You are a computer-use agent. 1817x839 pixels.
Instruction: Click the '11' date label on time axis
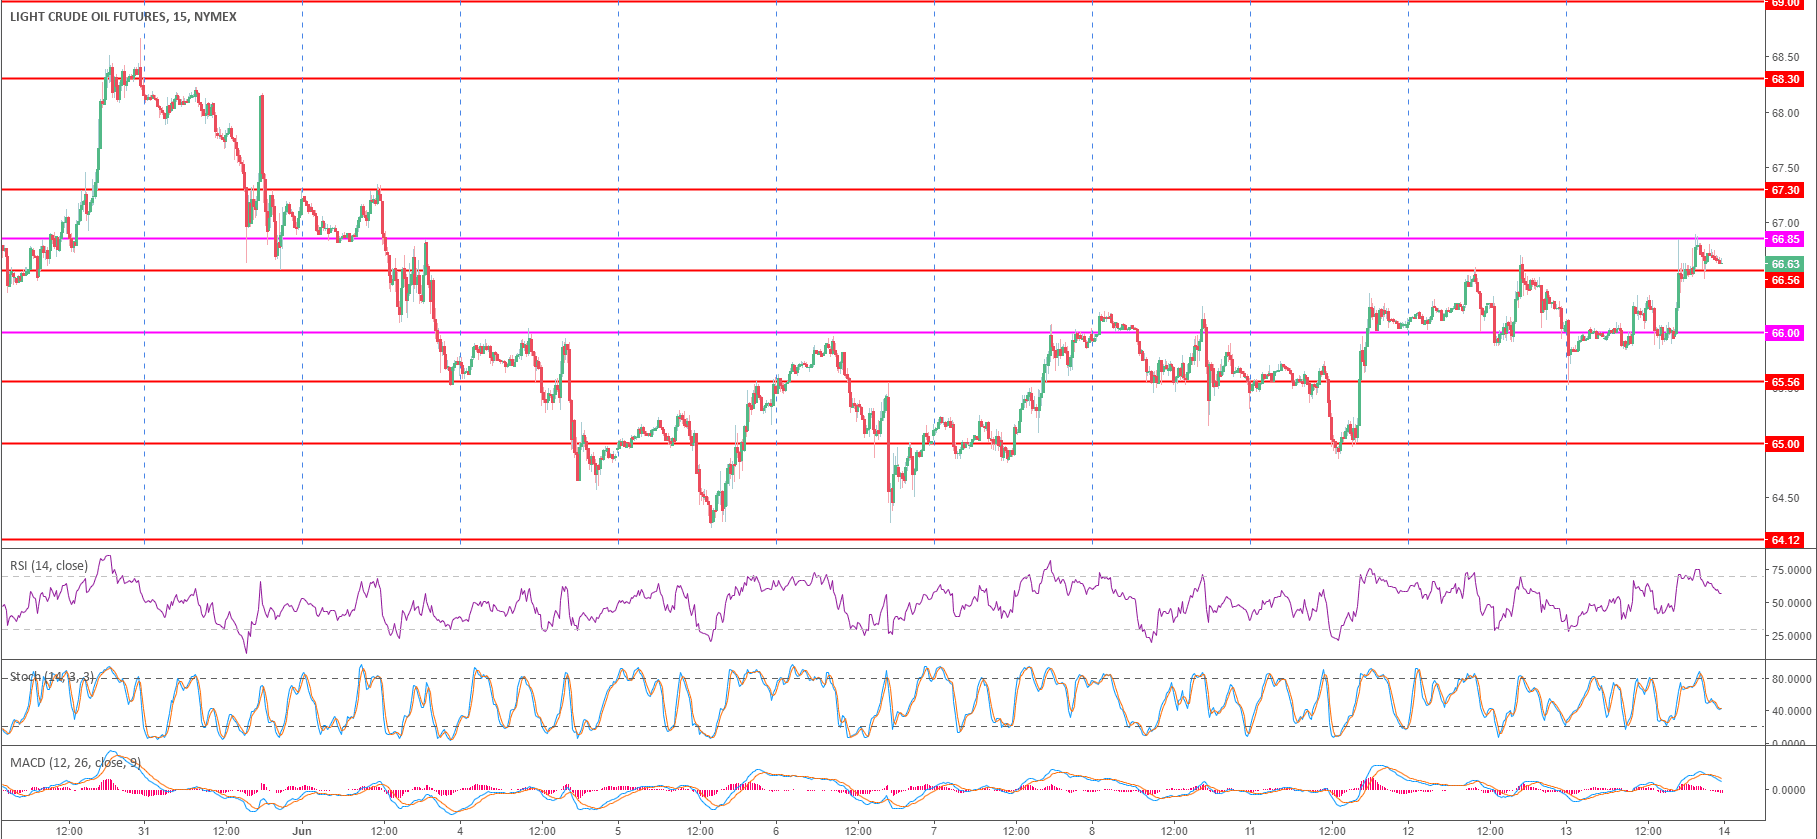(1250, 830)
